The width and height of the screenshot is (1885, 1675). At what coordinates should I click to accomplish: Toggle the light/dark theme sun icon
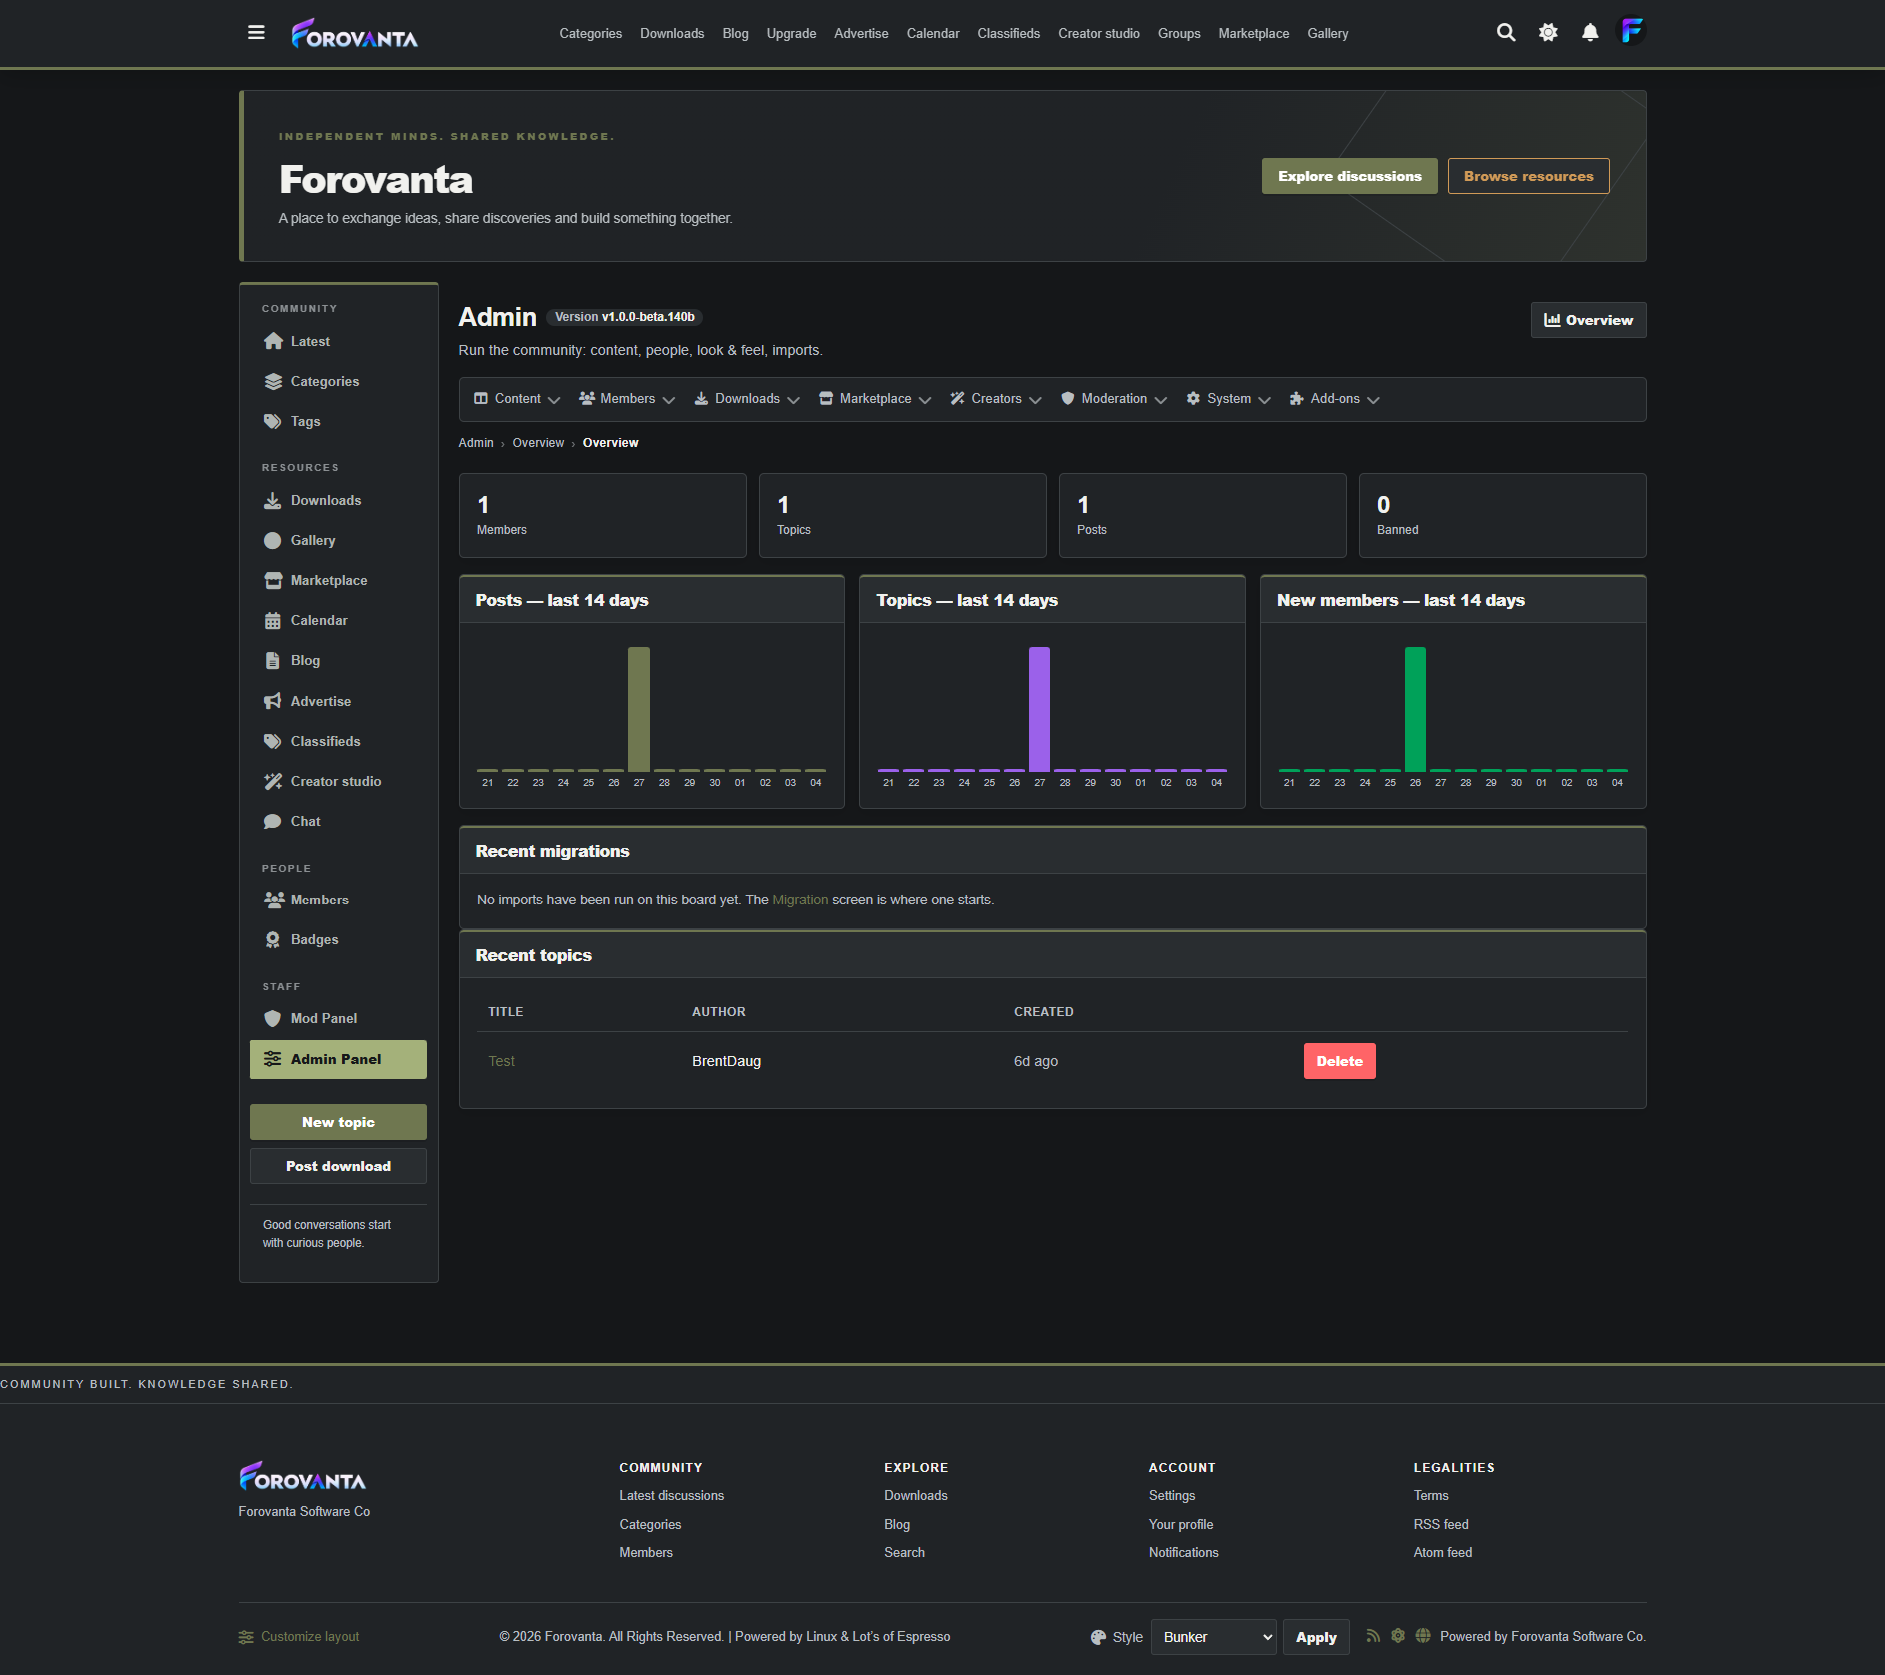click(x=1548, y=33)
